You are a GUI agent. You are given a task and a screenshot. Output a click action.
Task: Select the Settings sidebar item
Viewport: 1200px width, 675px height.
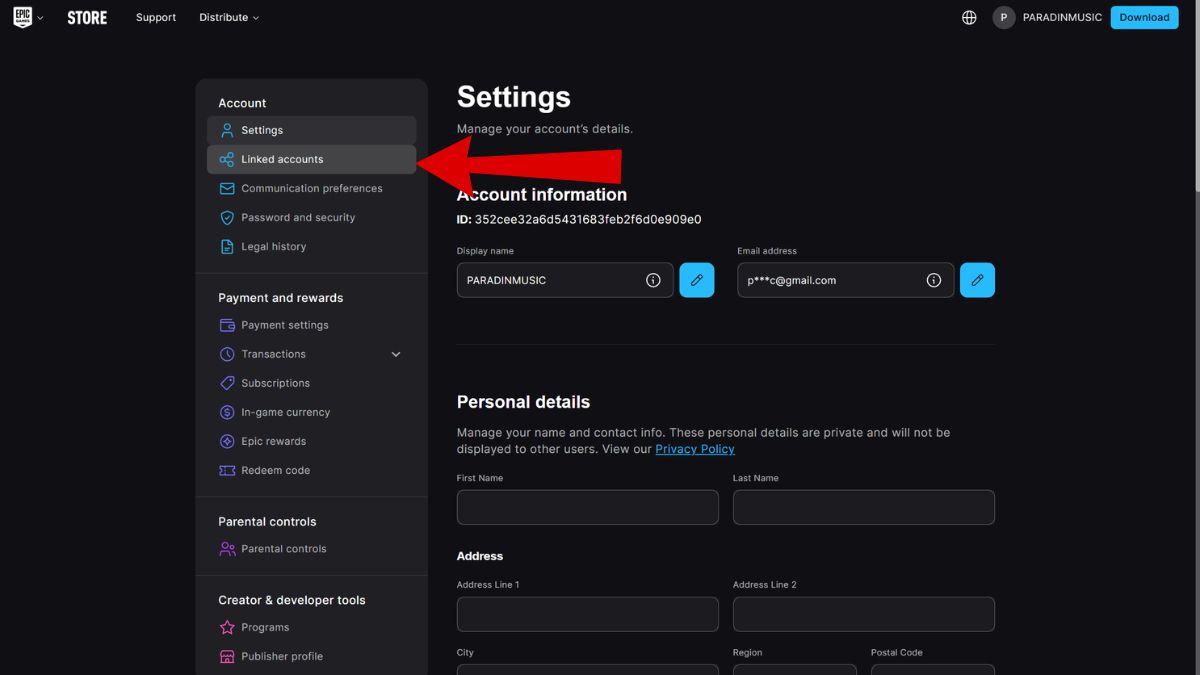(x=311, y=130)
